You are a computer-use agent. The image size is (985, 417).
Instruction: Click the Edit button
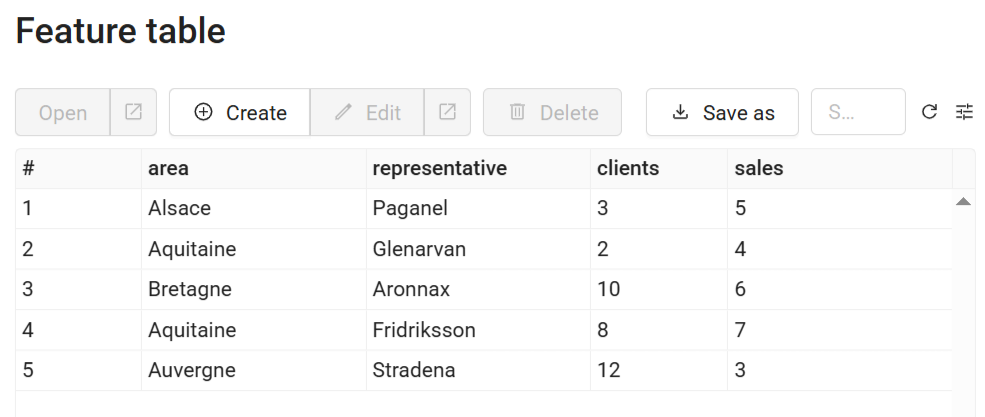(367, 112)
